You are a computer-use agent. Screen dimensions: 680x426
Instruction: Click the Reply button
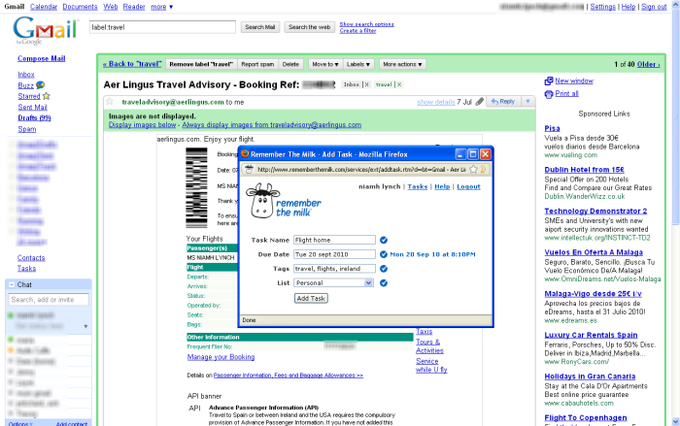(x=503, y=102)
